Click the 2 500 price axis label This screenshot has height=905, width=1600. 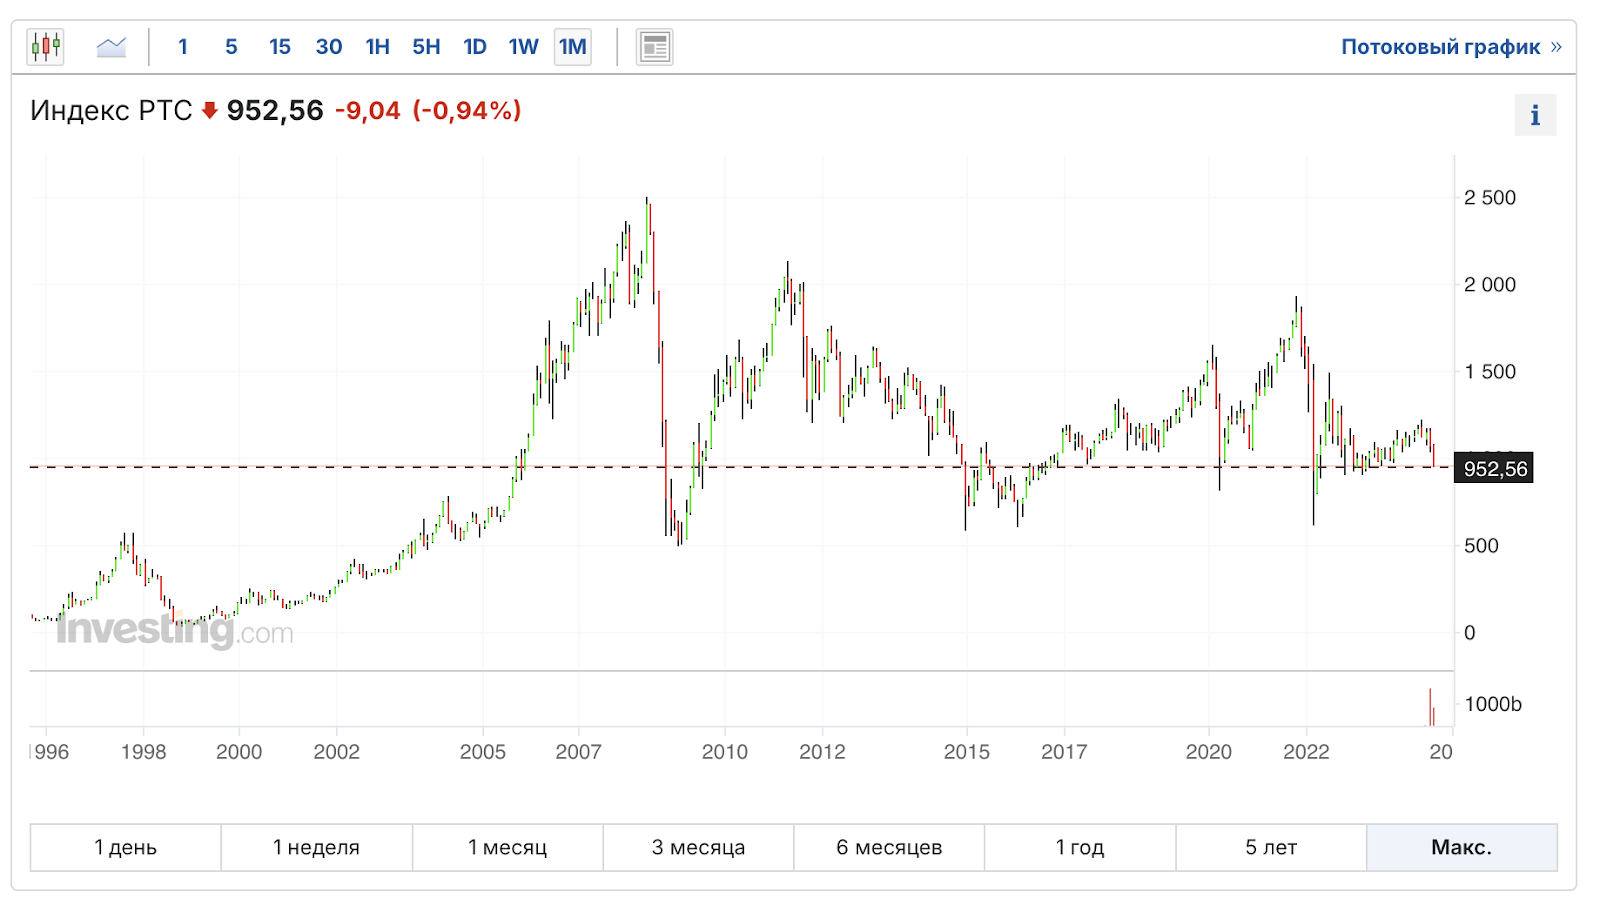[1490, 198]
